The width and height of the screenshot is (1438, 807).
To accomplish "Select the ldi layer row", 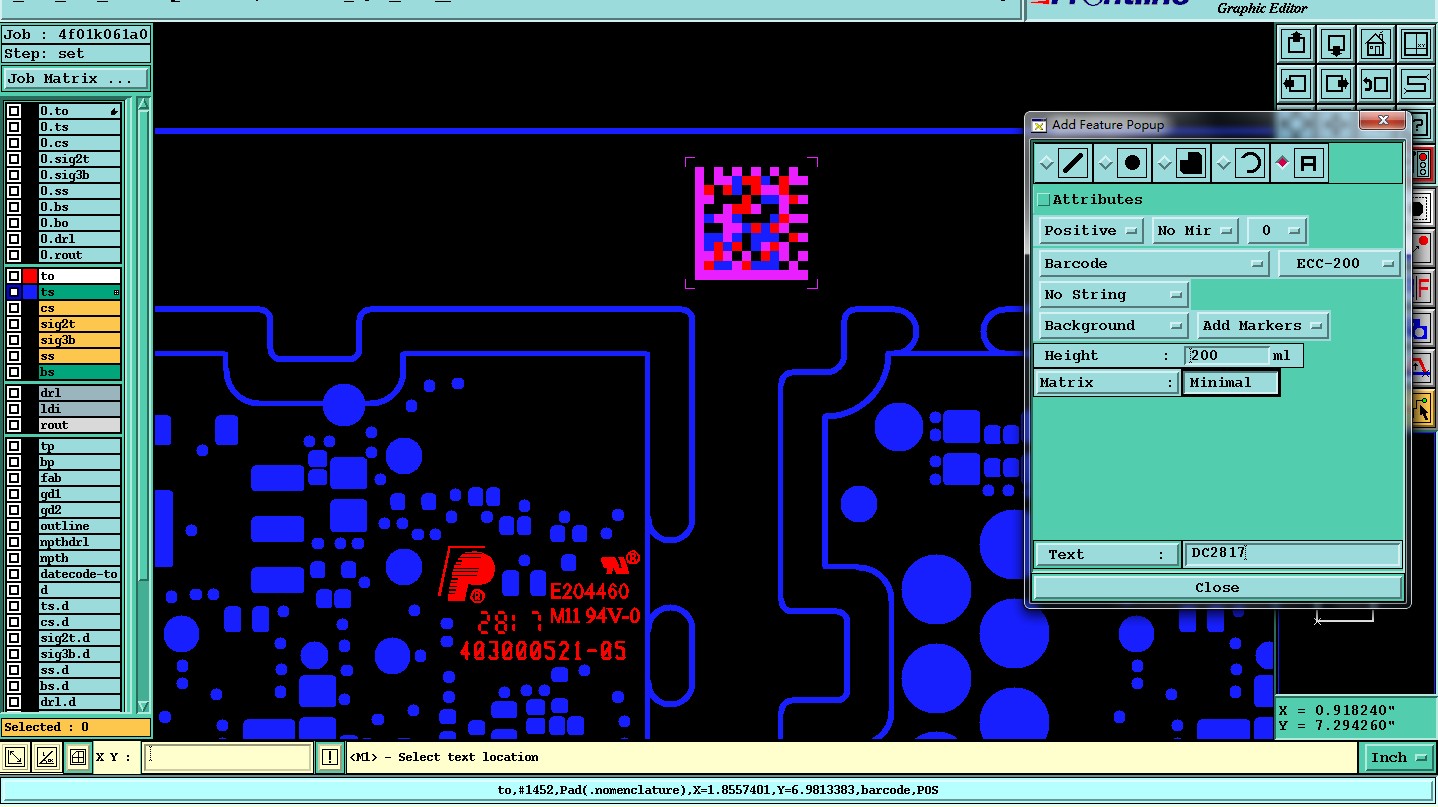I will (79, 409).
